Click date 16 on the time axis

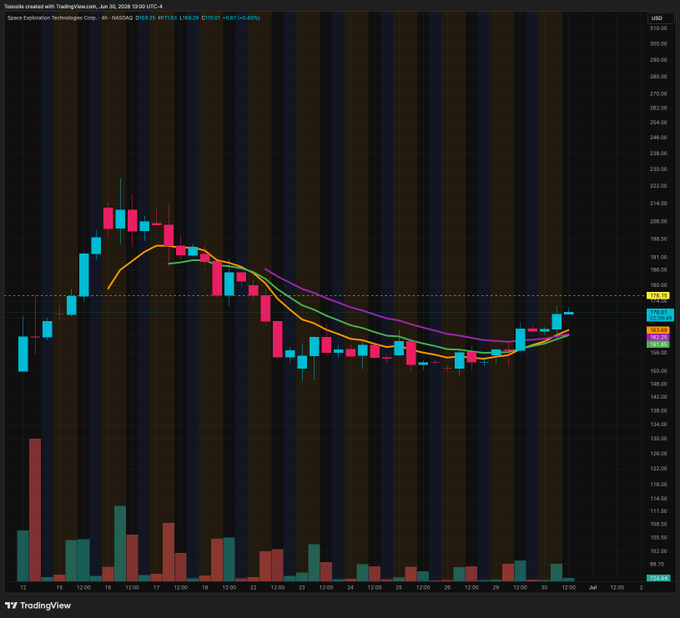click(108, 588)
